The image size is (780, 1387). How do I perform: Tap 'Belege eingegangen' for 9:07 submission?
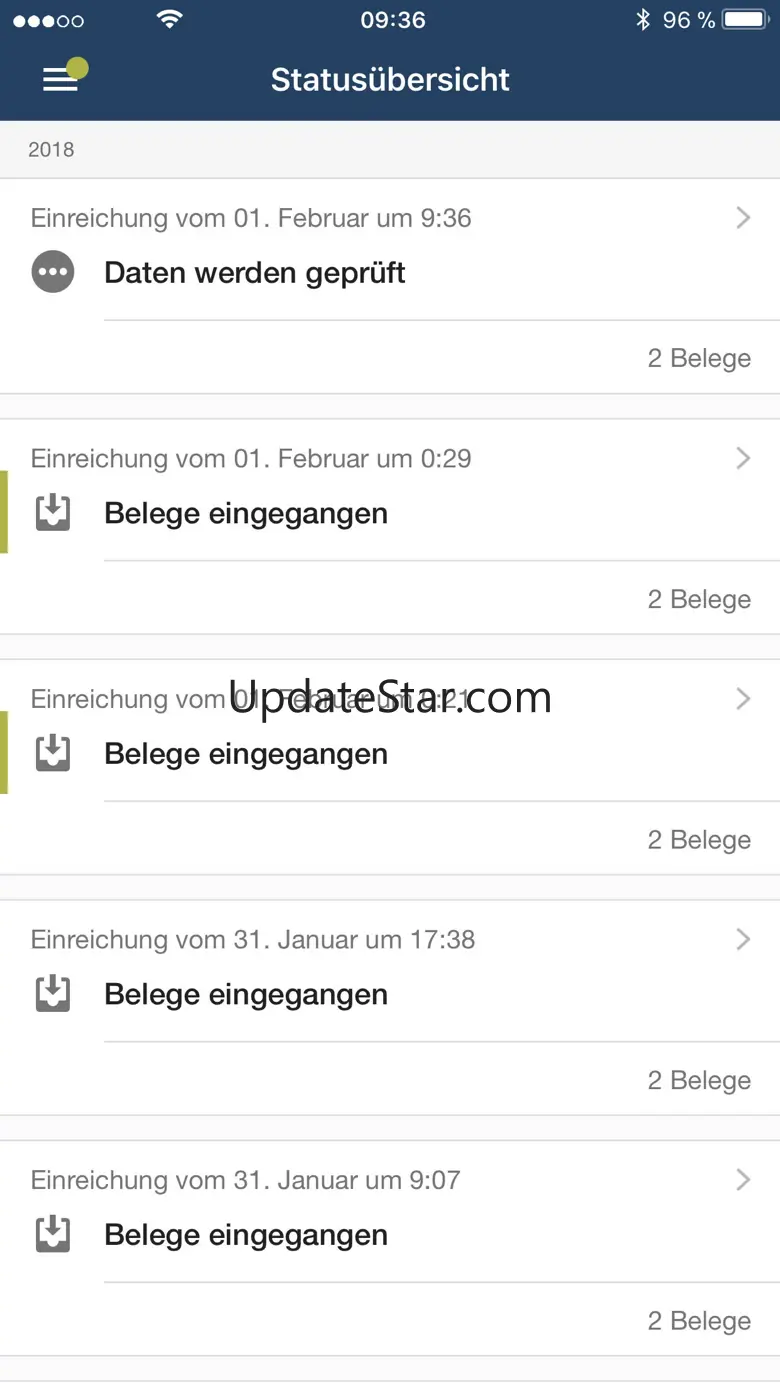coord(246,1235)
